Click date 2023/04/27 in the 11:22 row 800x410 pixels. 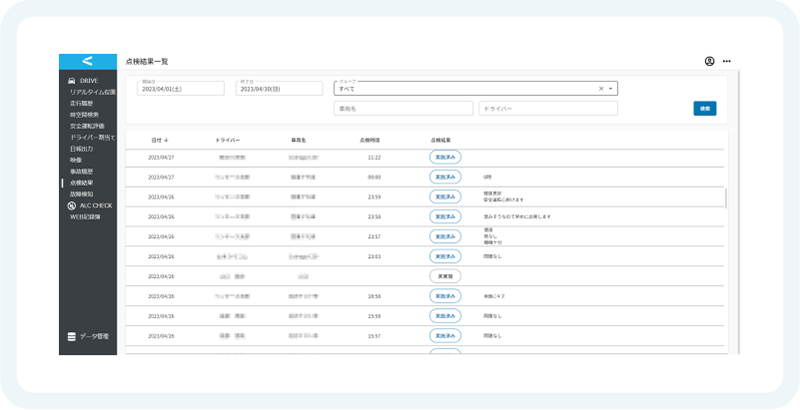(x=161, y=158)
